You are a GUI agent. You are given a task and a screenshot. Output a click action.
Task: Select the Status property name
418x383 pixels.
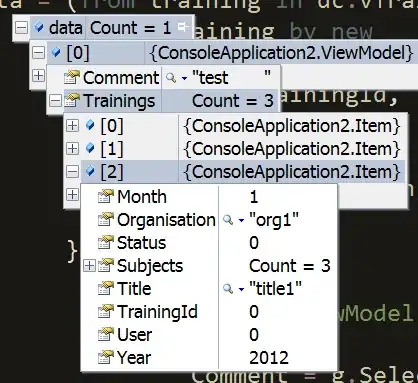click(x=141, y=243)
